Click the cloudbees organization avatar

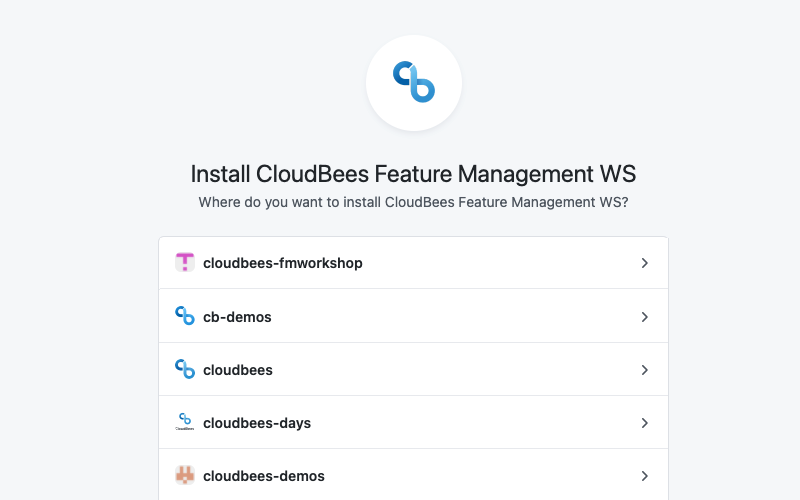185,369
